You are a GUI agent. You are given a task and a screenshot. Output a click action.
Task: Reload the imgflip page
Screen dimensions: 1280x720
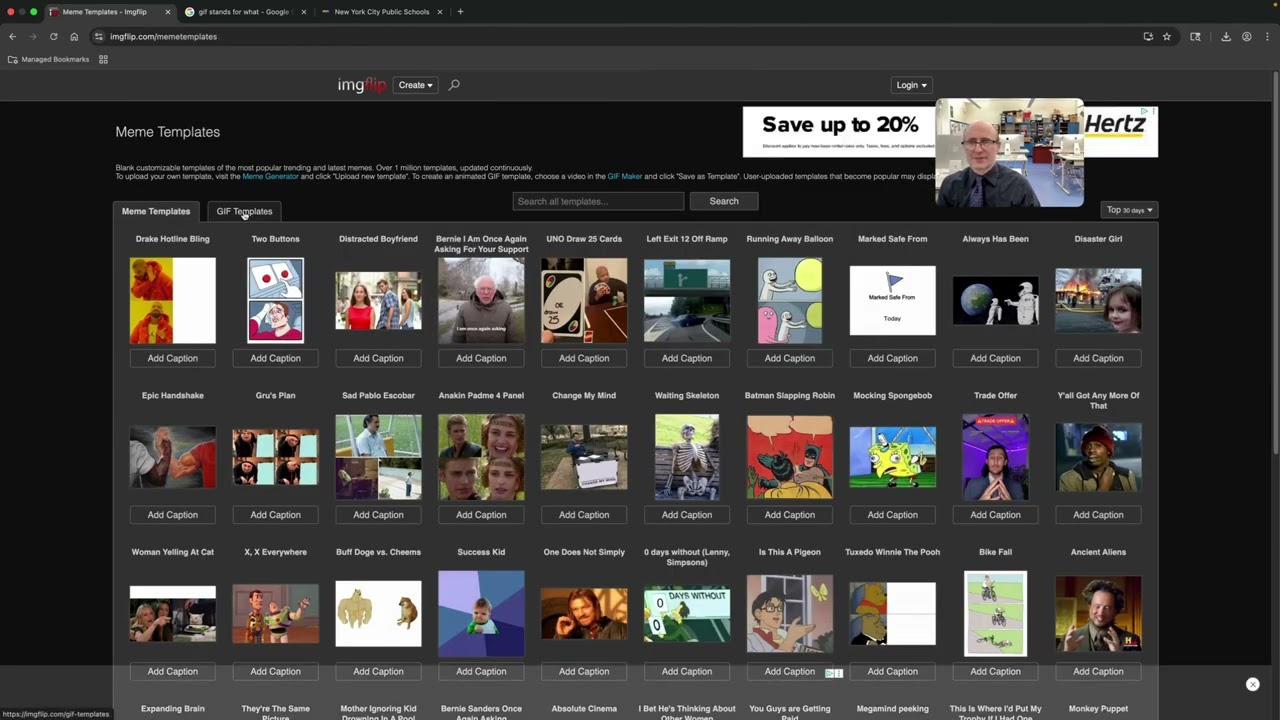pos(53,36)
